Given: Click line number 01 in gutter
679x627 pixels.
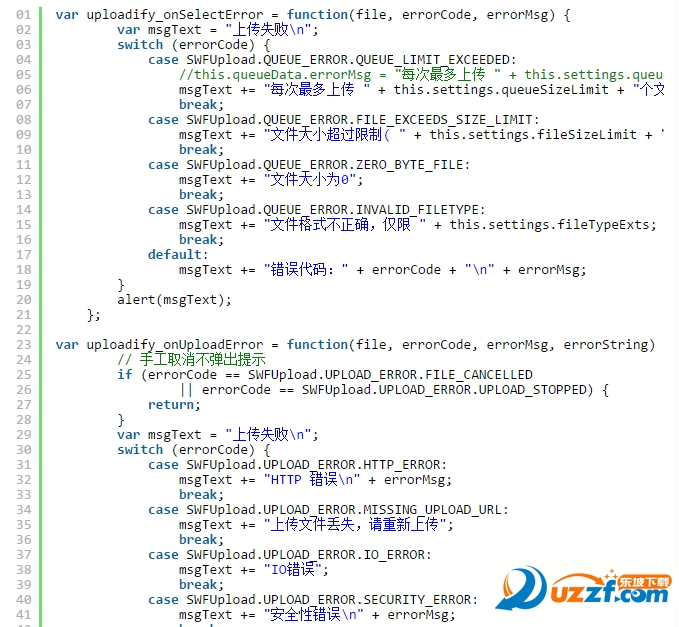Looking at the screenshot, I should [24, 15].
